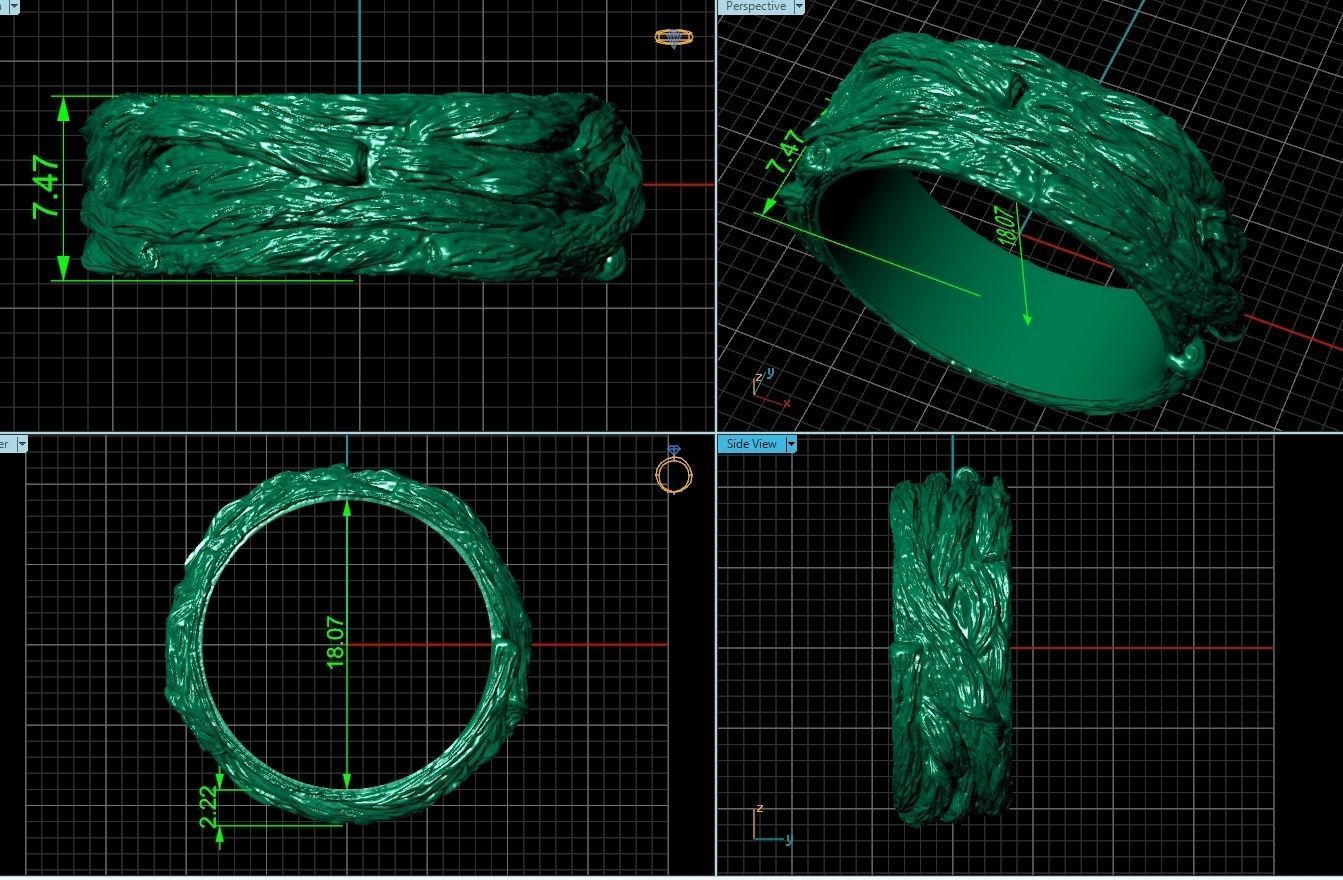Screen dimensions: 1343x880
Task: Select the Perspective viewport title tab
Action: 755,6
